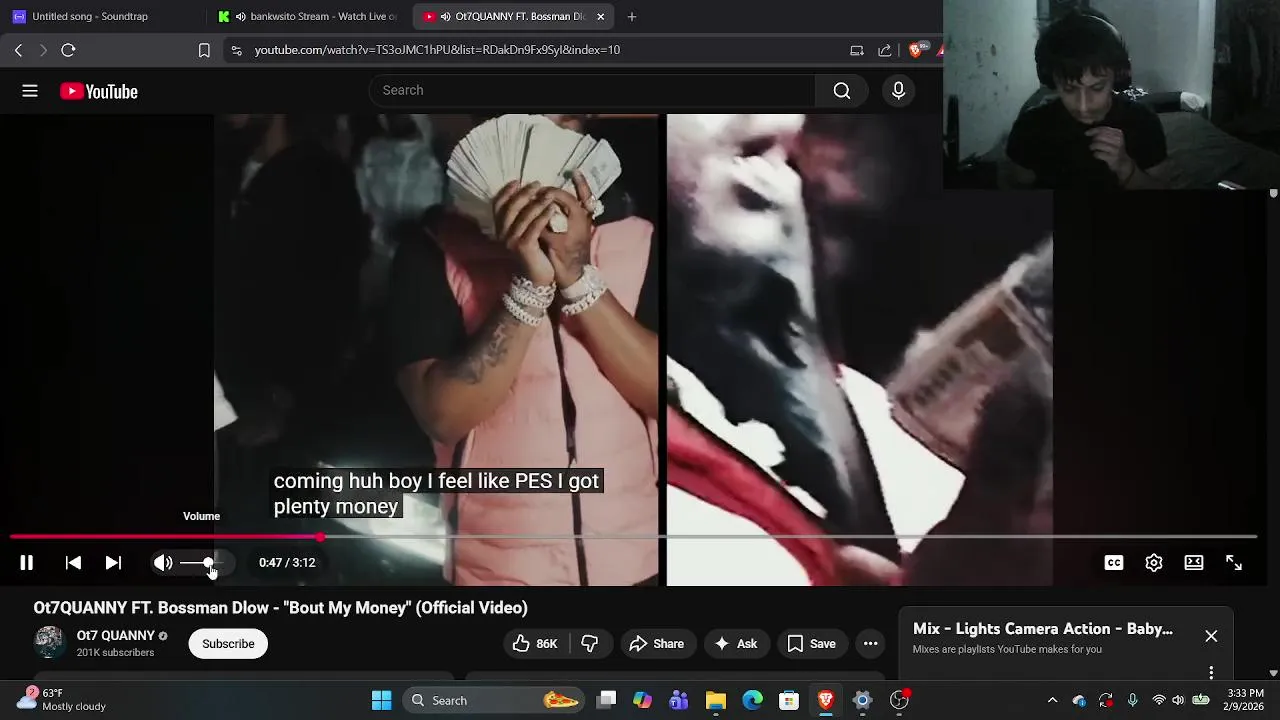Screen dimensions: 1280x720
Task: Pause the video with the pause button
Action: coord(27,563)
